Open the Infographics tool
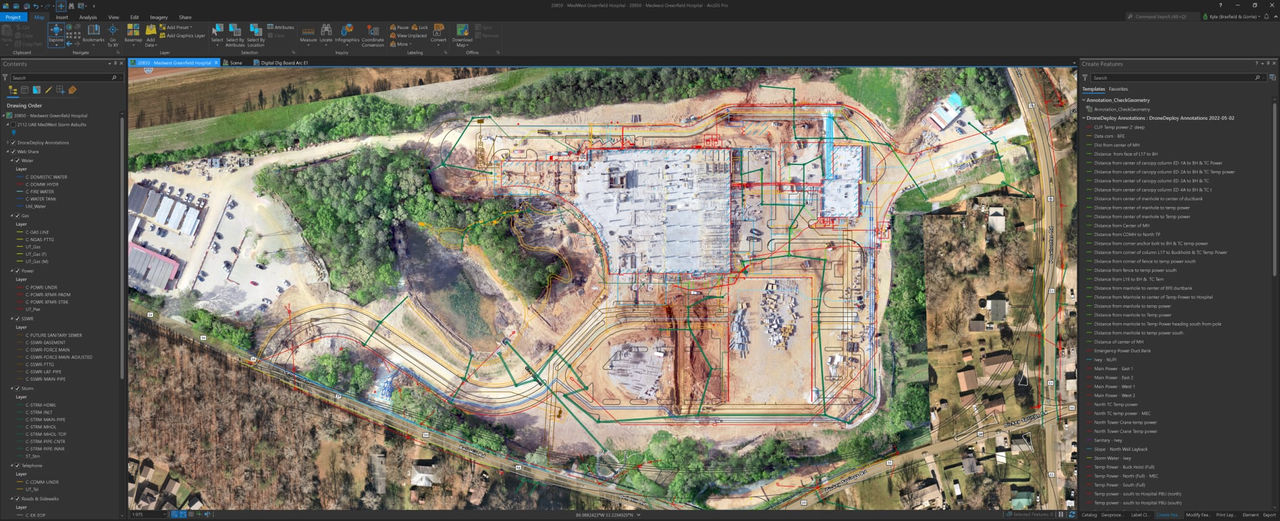Screen dimensions: 1280x521 pos(347,35)
